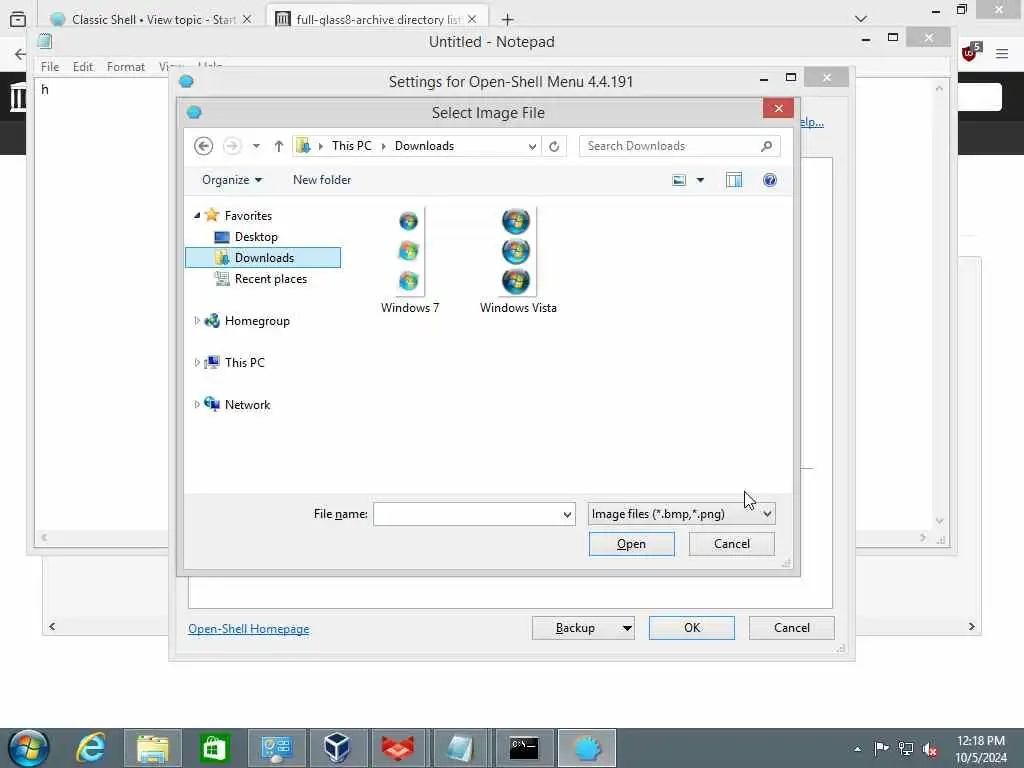Click OK in Open-Shell settings window

pos(692,628)
